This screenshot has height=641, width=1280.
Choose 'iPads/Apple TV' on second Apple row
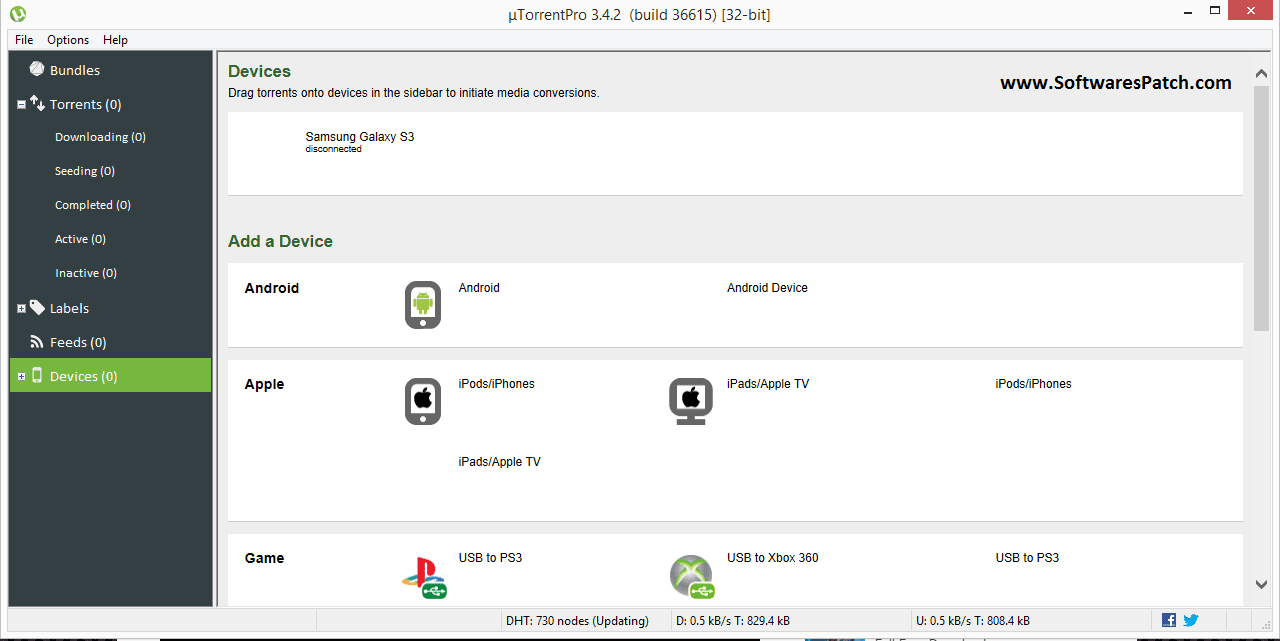pyautogui.click(x=499, y=462)
